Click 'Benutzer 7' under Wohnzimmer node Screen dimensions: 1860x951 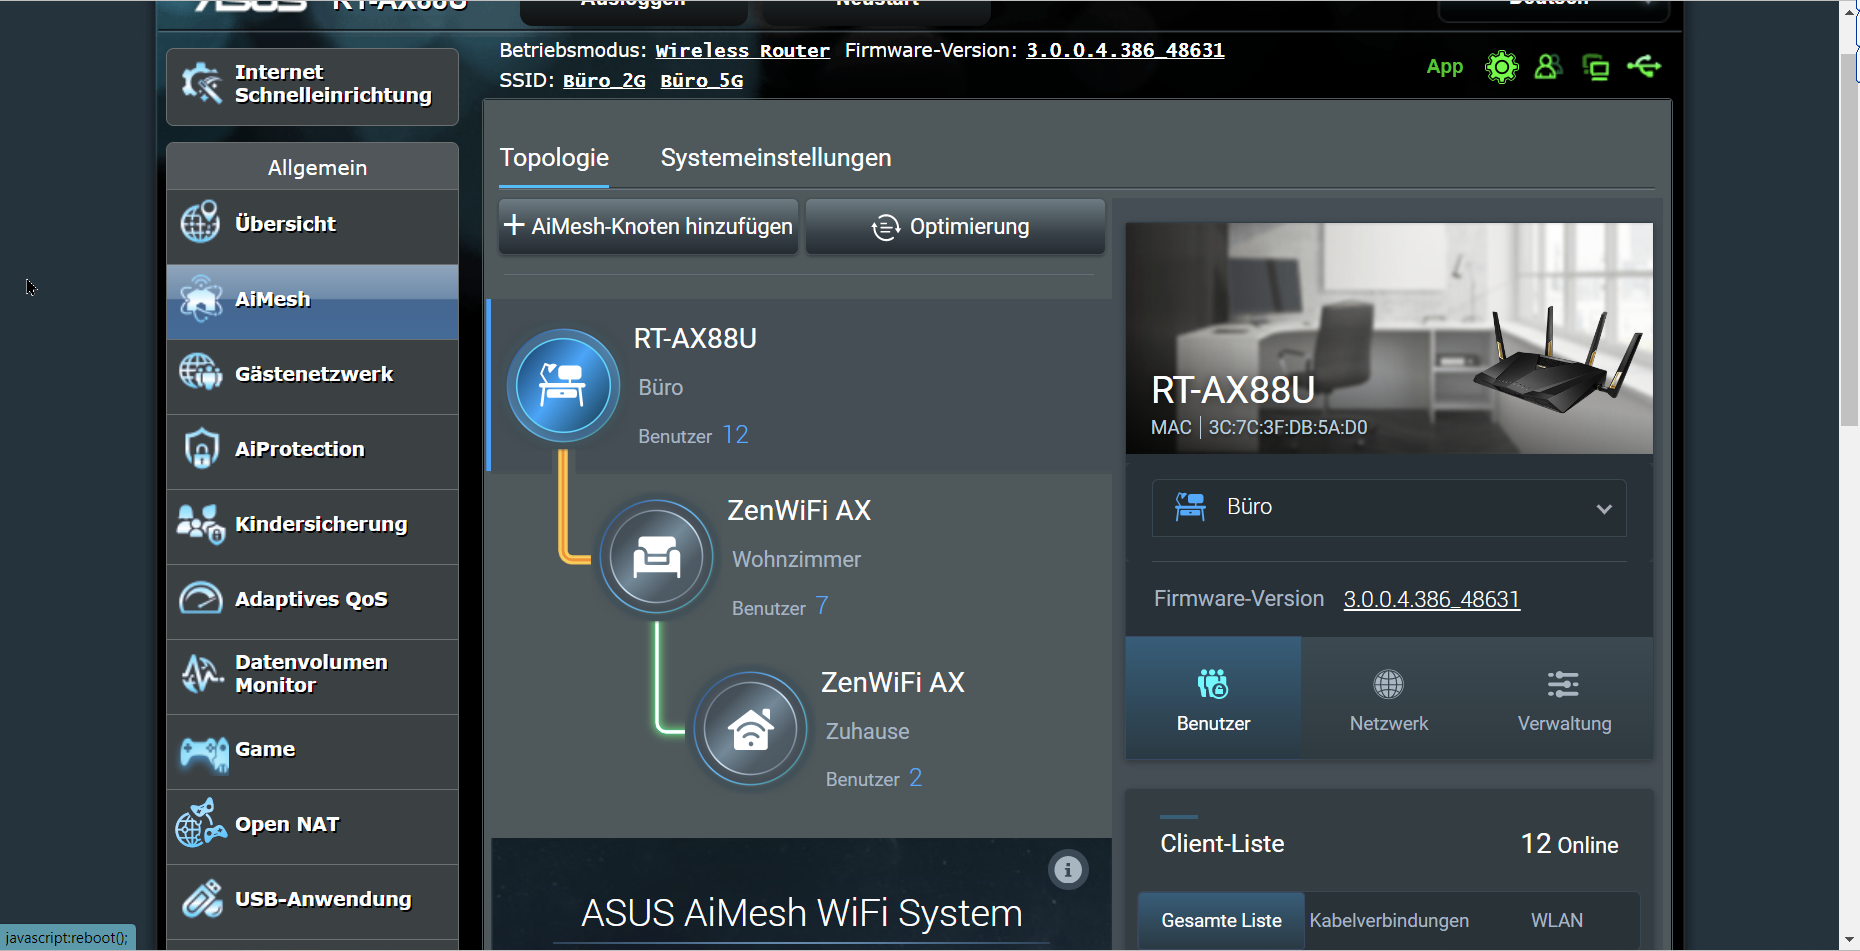780,606
